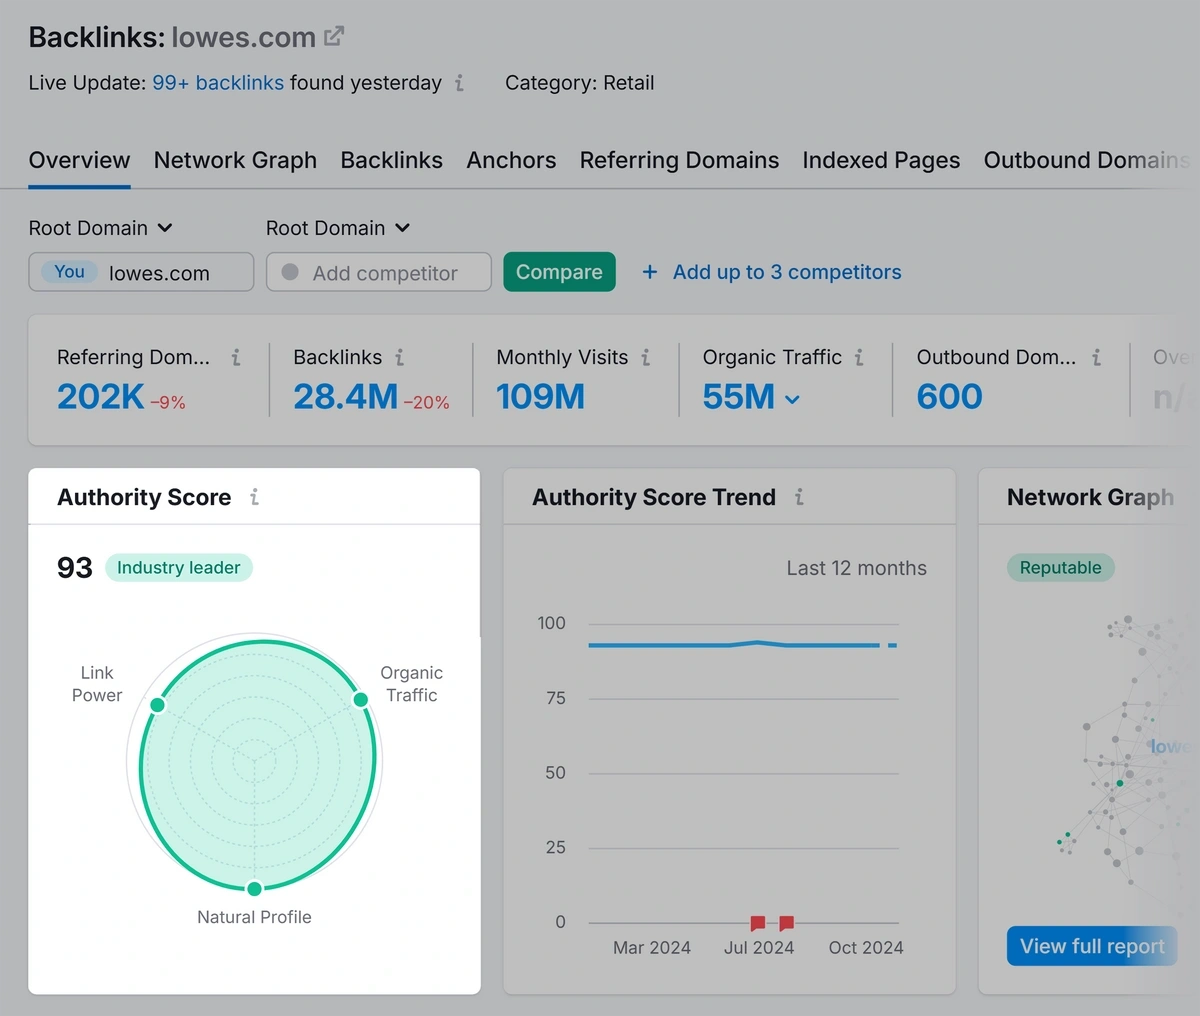Viewport: 1200px width, 1016px height.
Task: Click the first red flag marker on chart
Action: [x=758, y=923]
